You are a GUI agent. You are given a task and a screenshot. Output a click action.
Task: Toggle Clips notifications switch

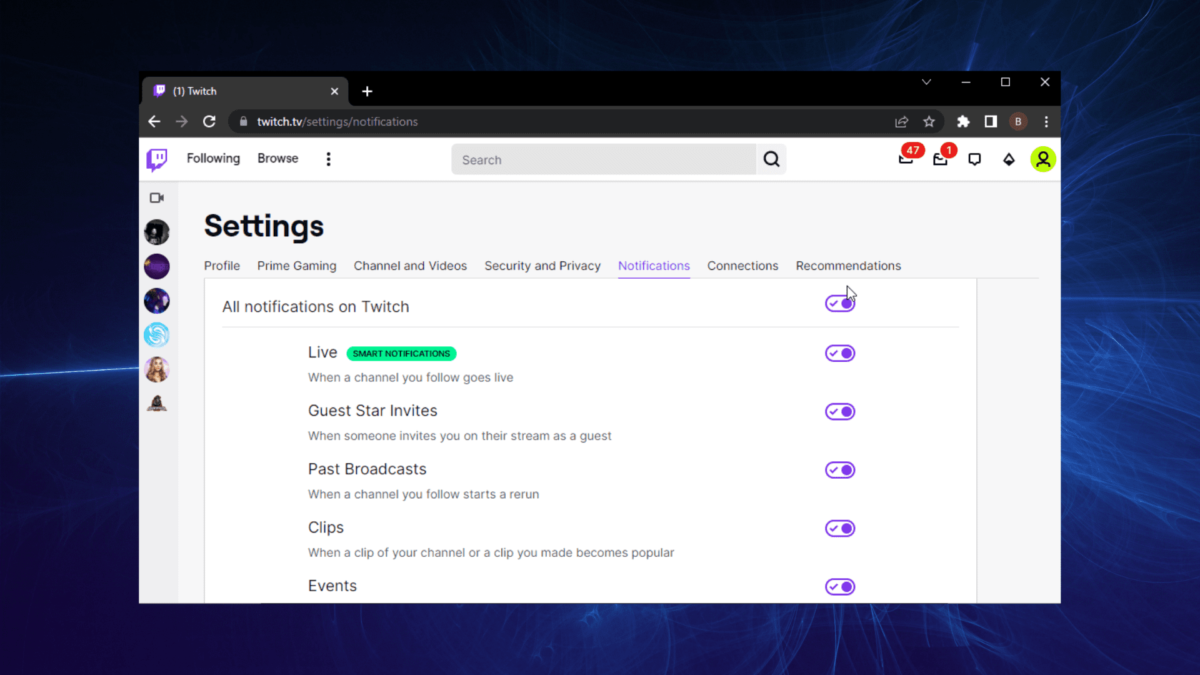tap(840, 528)
